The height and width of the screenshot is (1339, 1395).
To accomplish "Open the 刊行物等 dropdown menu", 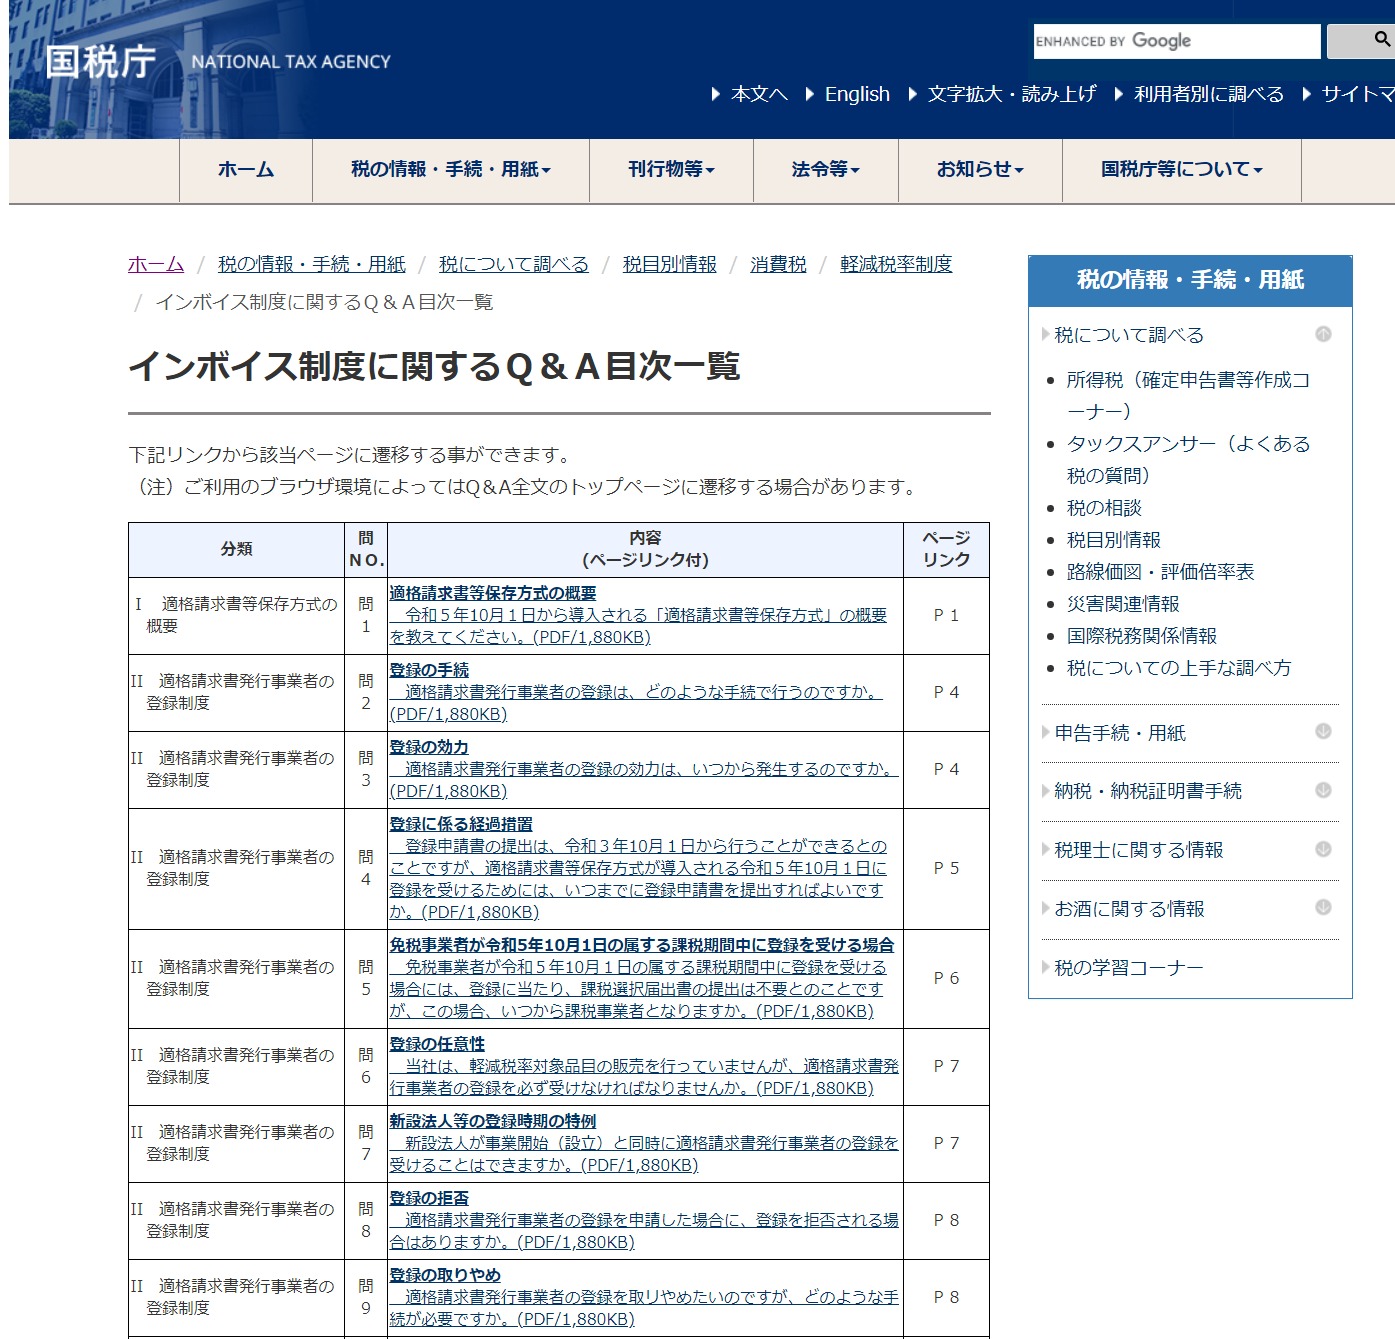I will (671, 170).
